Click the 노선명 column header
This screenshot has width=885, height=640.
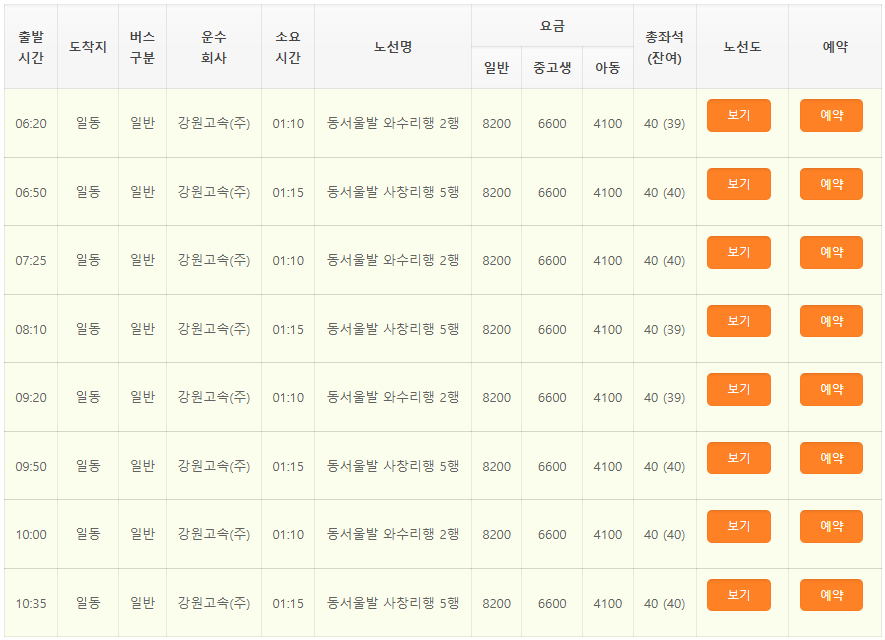tap(391, 45)
